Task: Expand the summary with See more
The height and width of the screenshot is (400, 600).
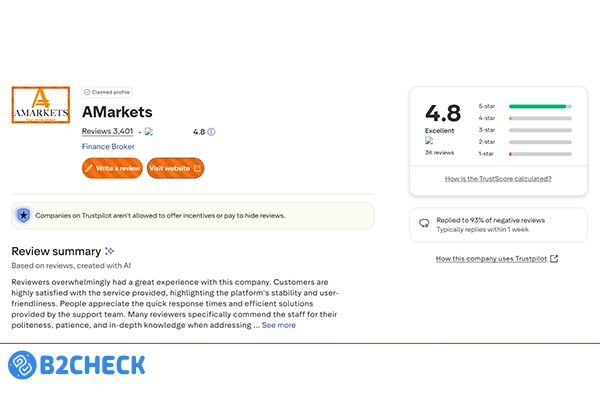Action: tap(279, 324)
